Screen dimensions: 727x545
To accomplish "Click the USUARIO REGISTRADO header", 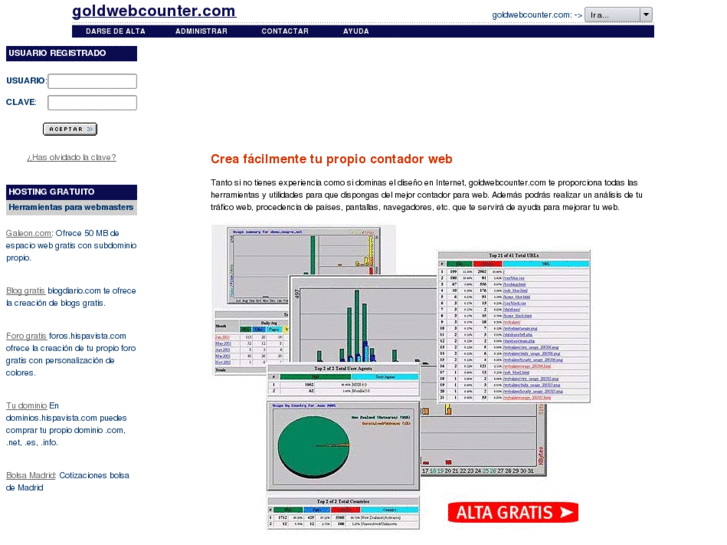I will click(71, 53).
